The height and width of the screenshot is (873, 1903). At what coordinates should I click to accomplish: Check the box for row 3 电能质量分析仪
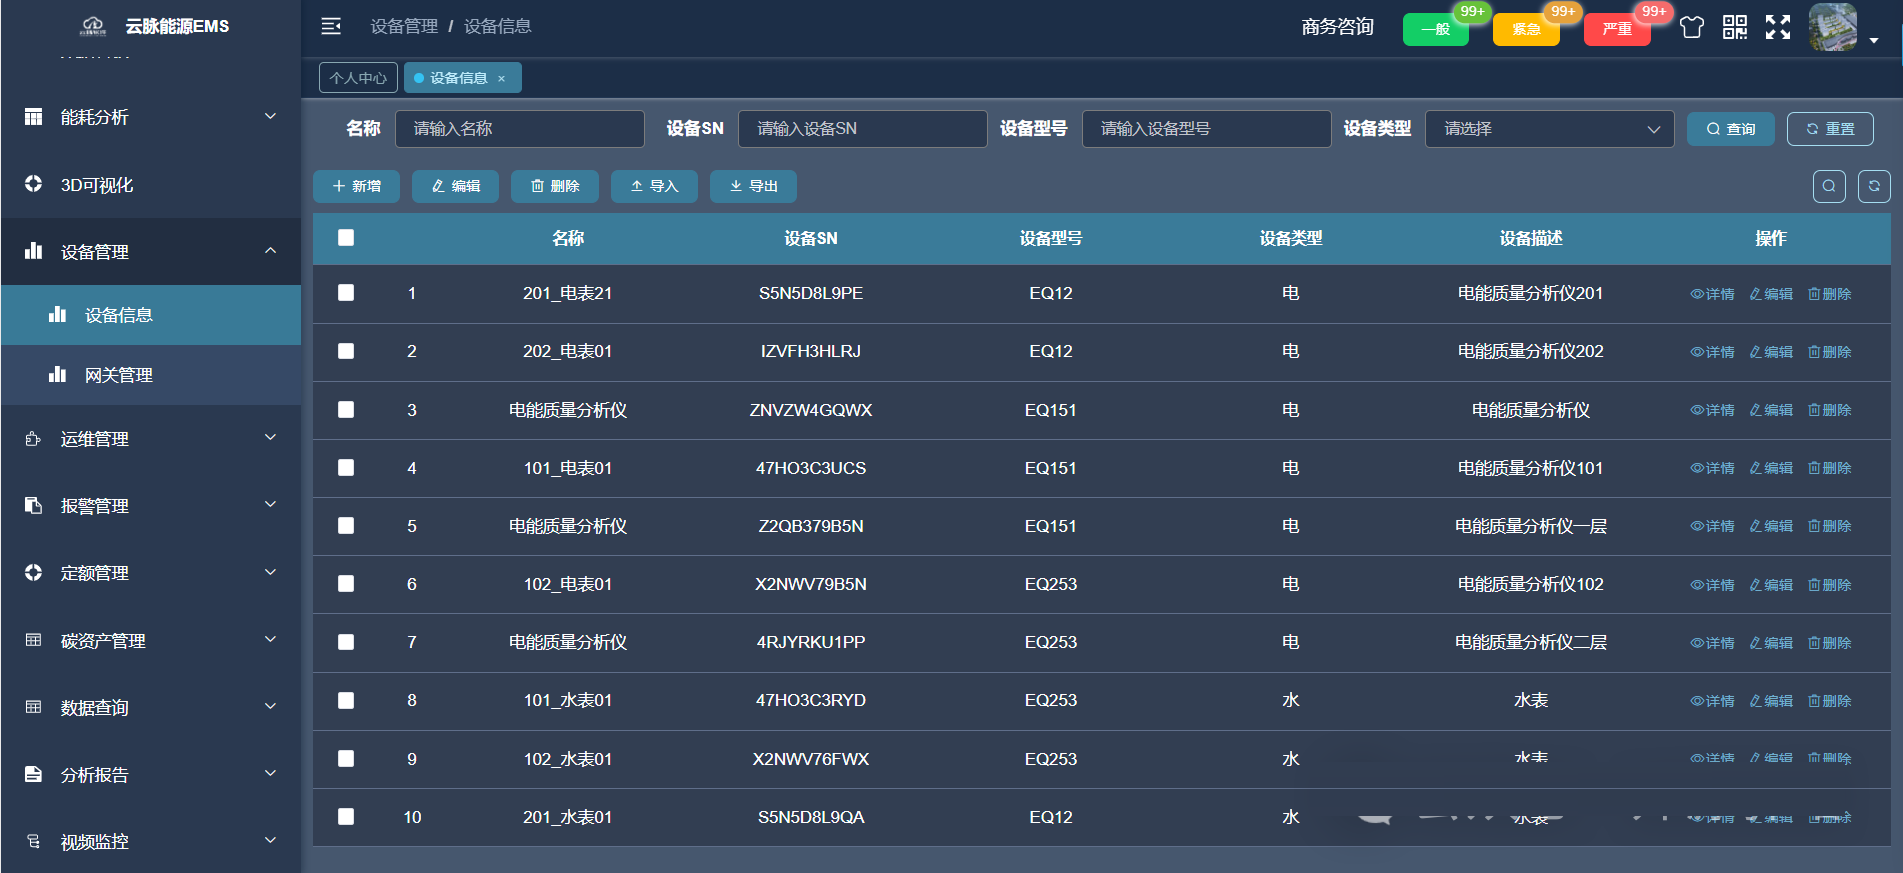point(346,410)
